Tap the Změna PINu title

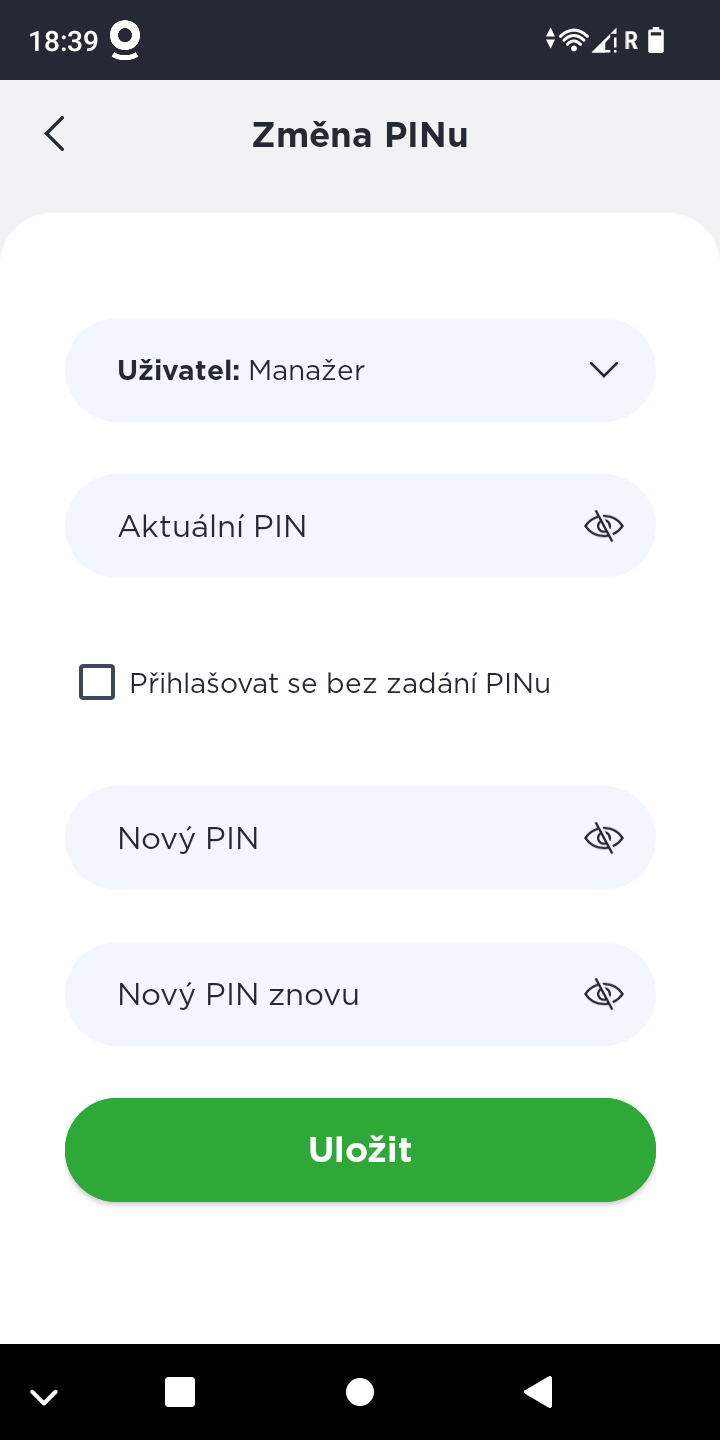360,134
